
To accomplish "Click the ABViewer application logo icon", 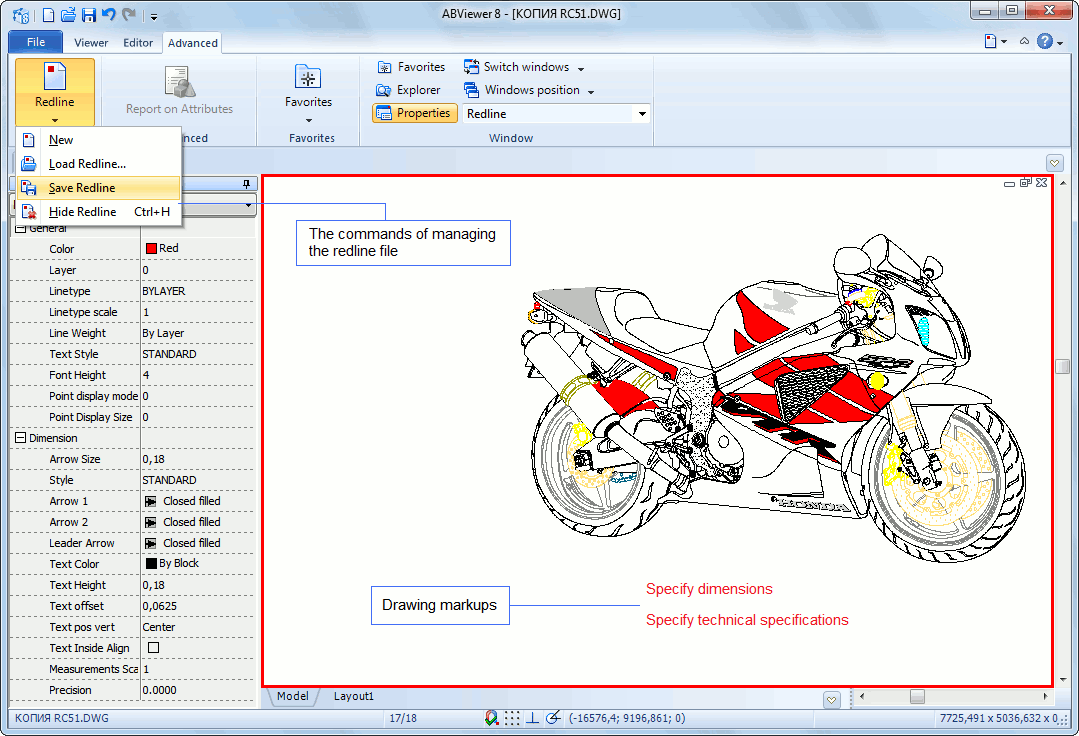I will click(21, 15).
